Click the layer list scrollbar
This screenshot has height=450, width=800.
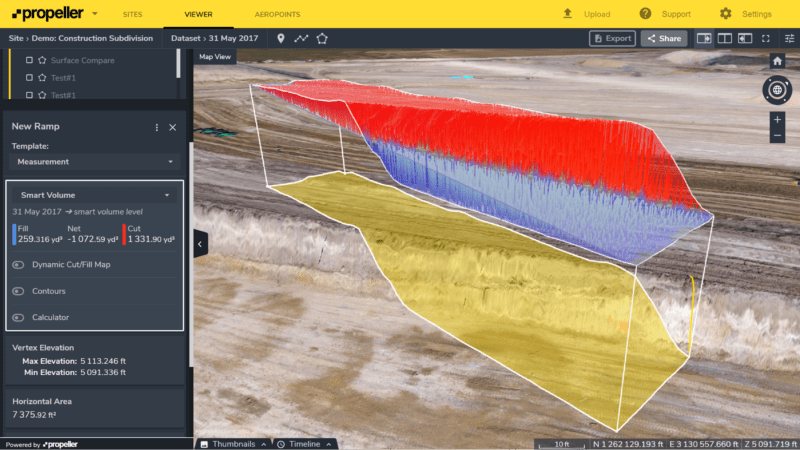tap(178, 64)
